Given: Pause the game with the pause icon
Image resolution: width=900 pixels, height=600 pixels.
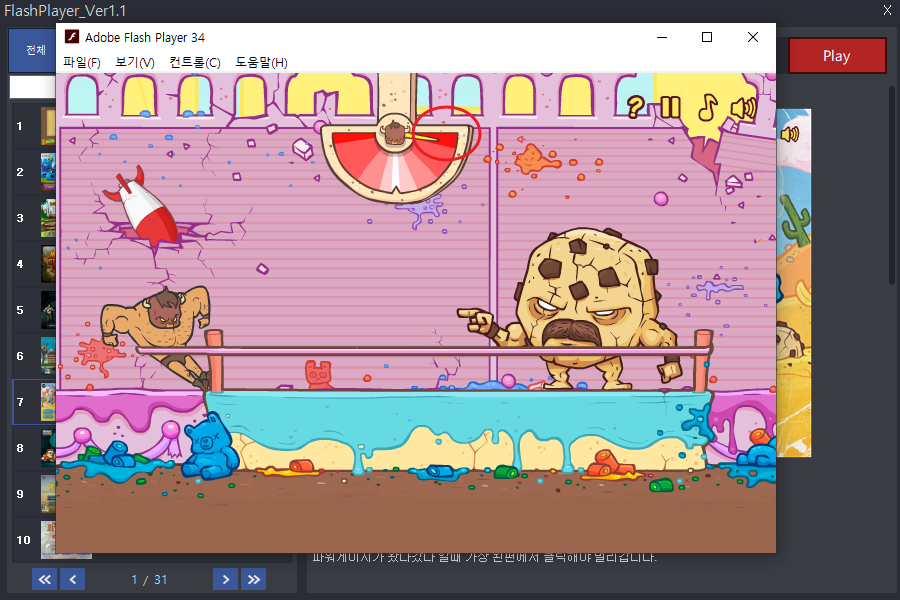Looking at the screenshot, I should pyautogui.click(x=670, y=107).
